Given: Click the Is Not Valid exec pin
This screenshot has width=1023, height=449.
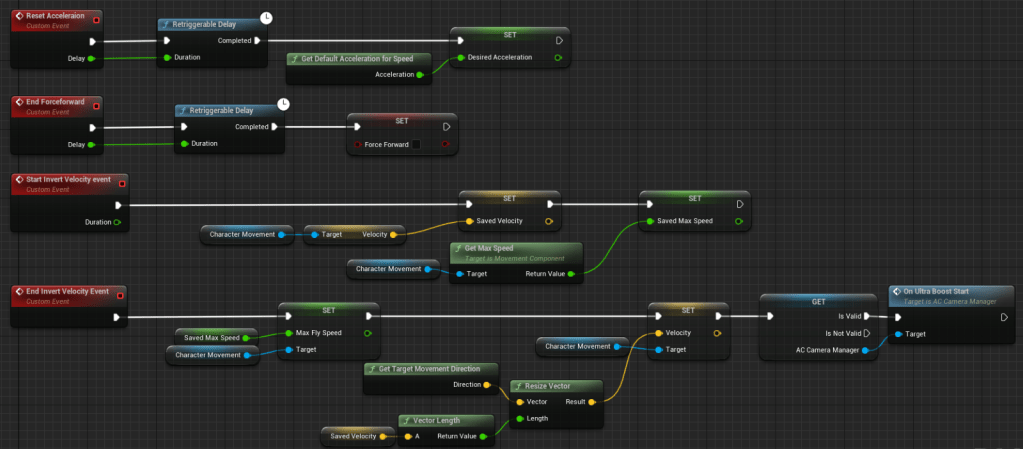Looking at the screenshot, I should (x=867, y=333).
